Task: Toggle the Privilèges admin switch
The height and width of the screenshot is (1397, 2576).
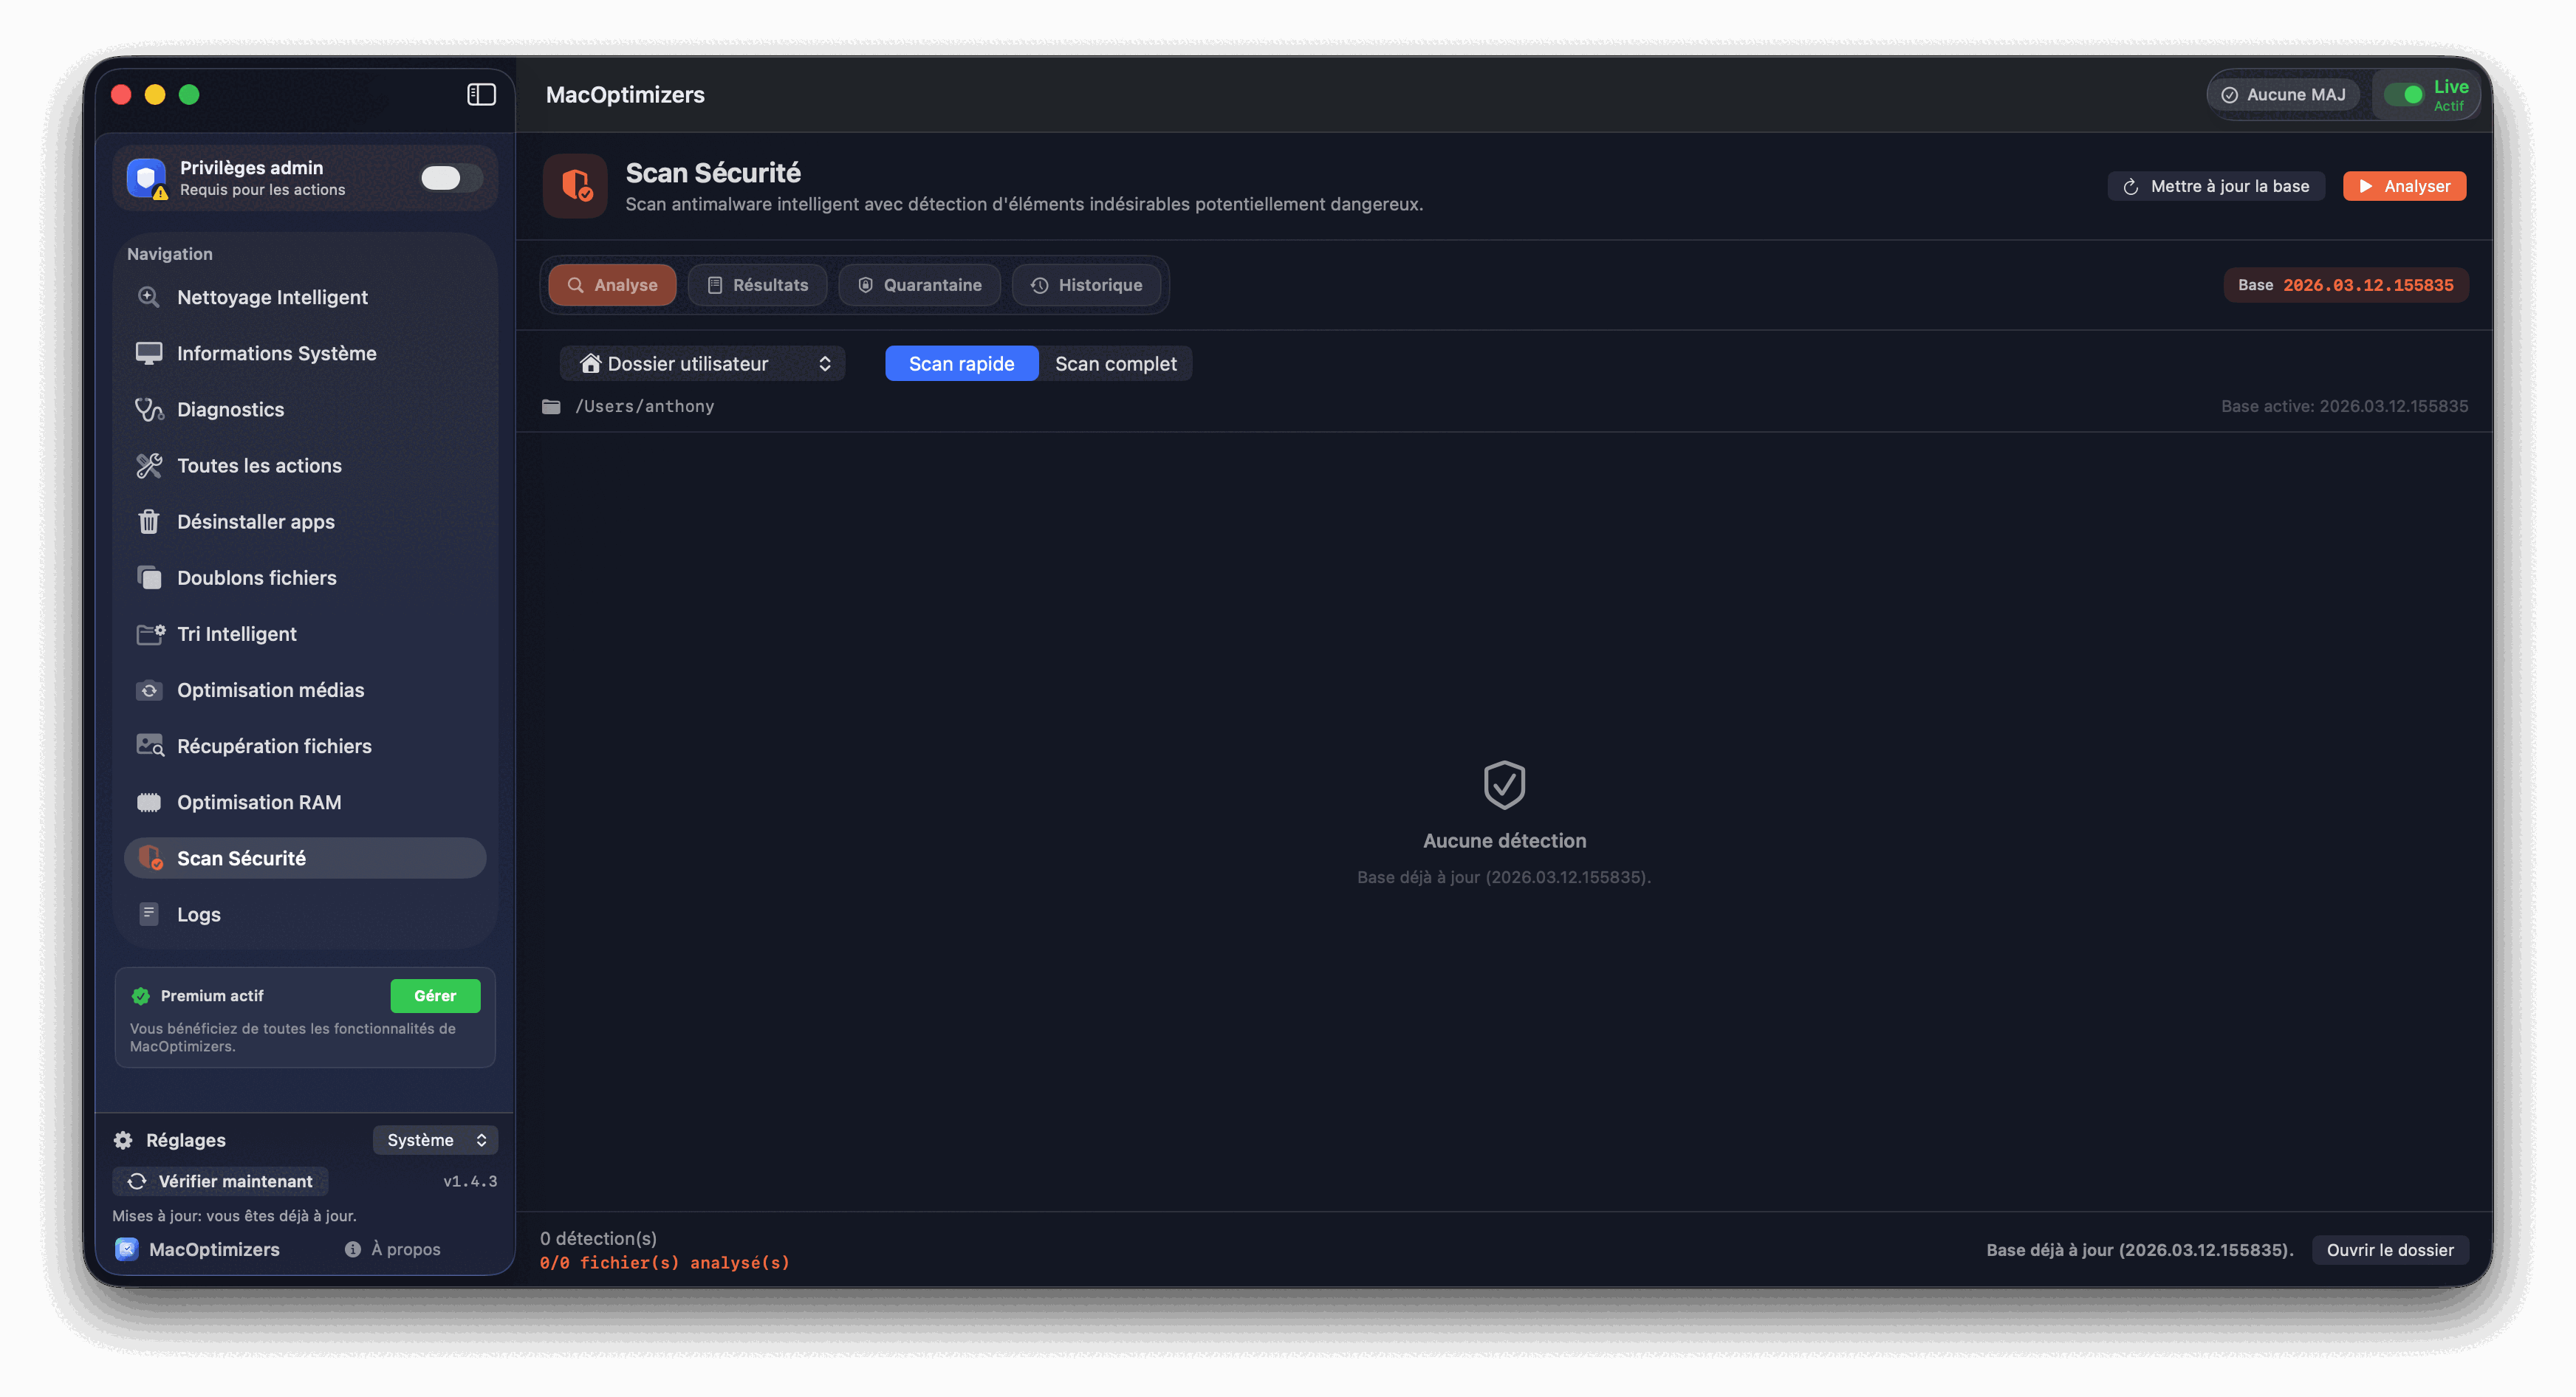Action: click(x=449, y=177)
